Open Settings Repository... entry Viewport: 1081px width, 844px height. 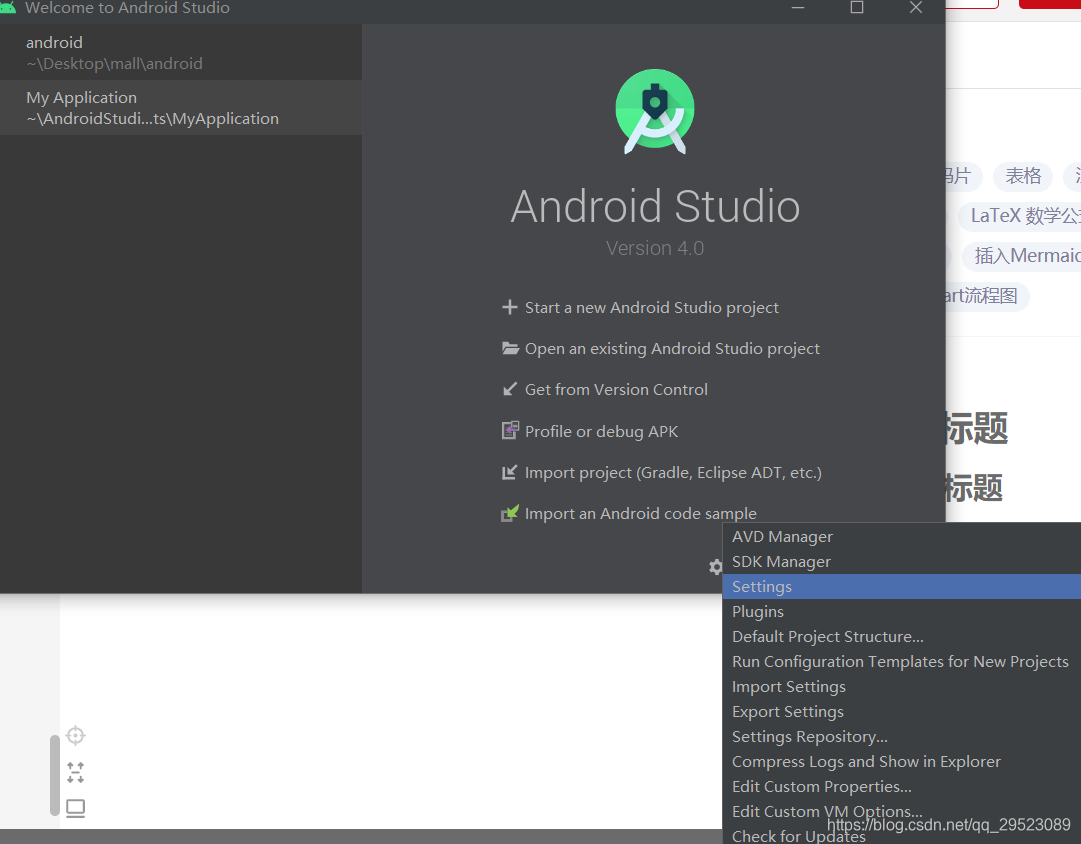pos(902,736)
